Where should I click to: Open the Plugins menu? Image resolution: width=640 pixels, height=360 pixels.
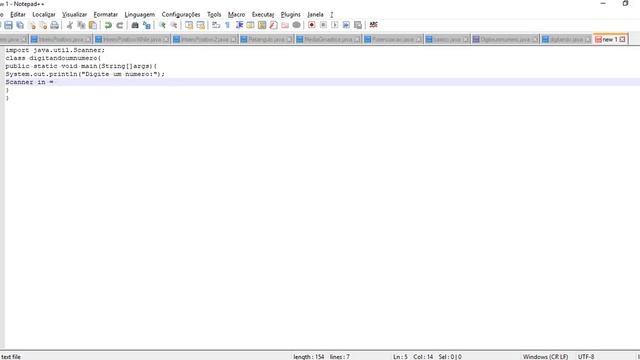click(x=291, y=14)
